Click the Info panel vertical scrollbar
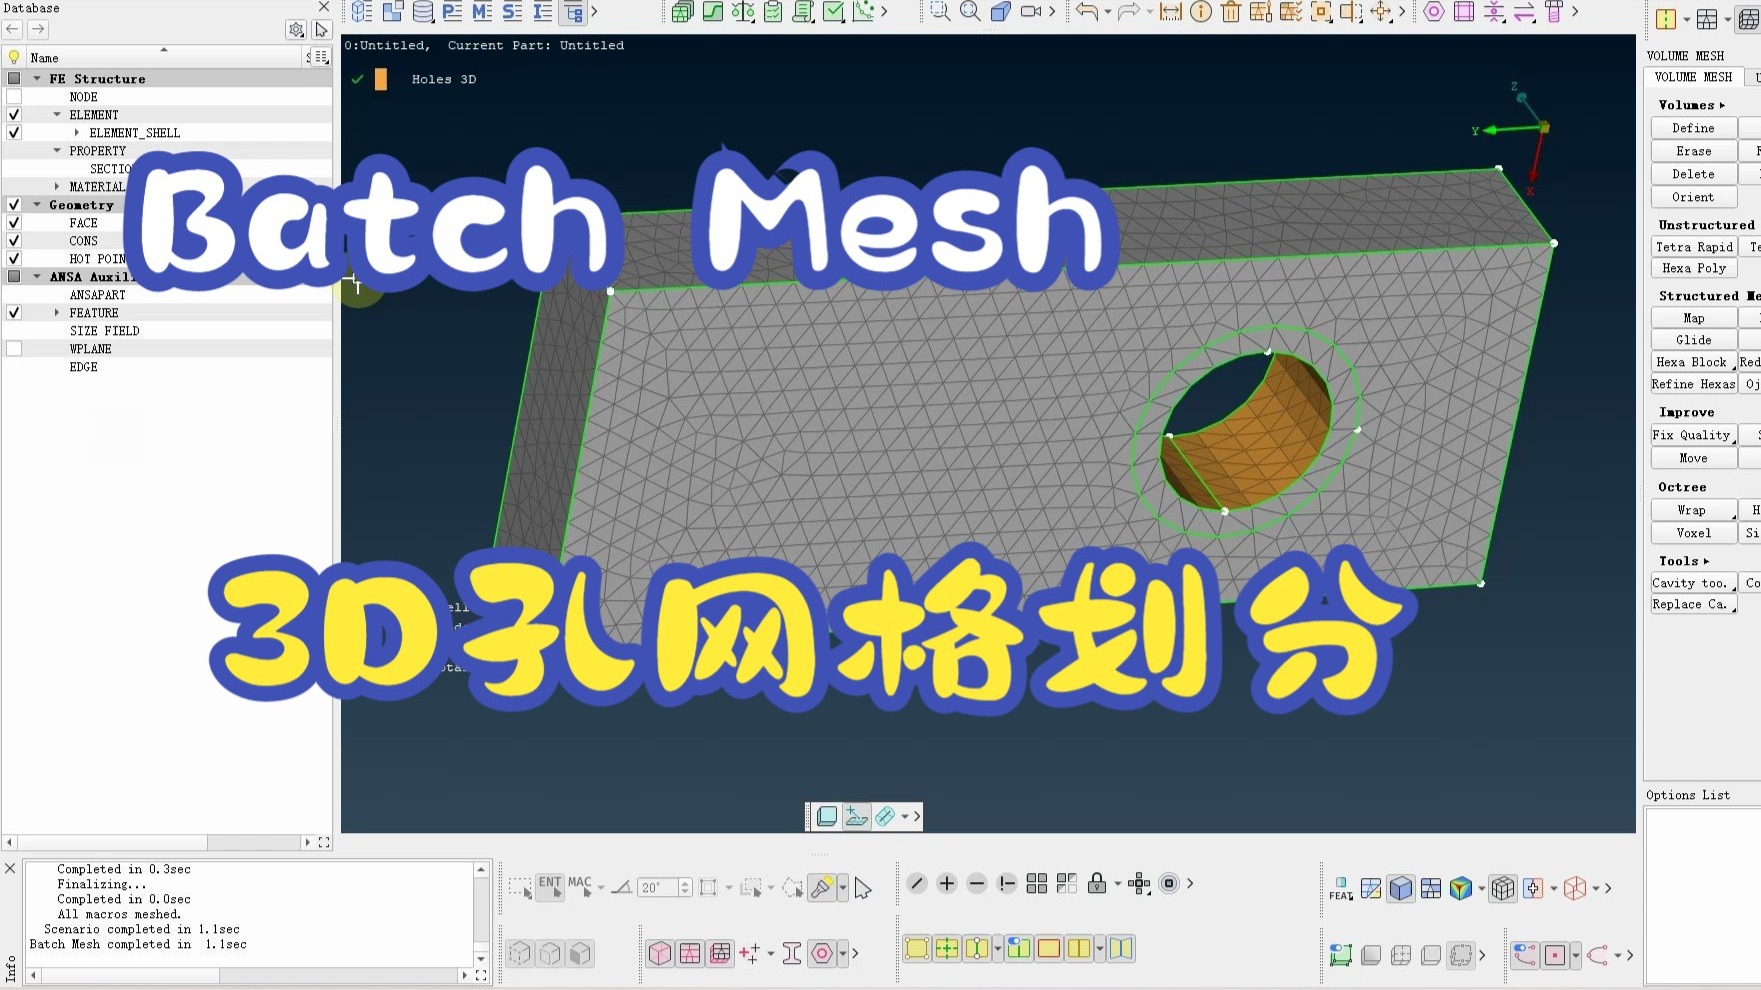The image size is (1761, 990). click(481, 914)
